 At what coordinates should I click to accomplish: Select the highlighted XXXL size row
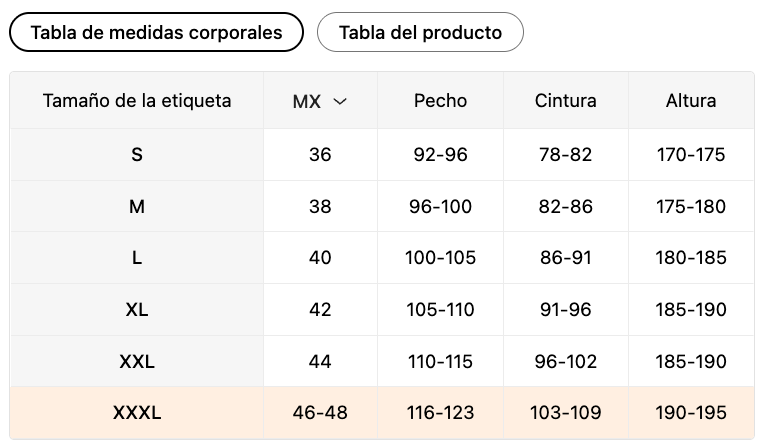point(137,413)
